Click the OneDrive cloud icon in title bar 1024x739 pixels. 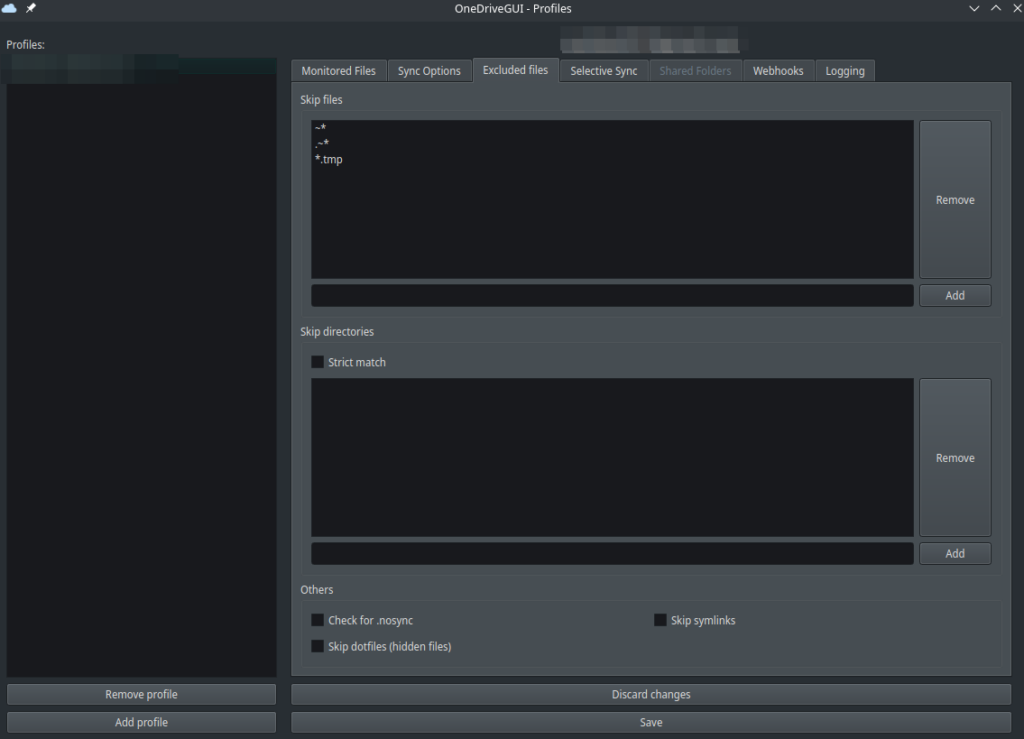pyautogui.click(x=9, y=8)
